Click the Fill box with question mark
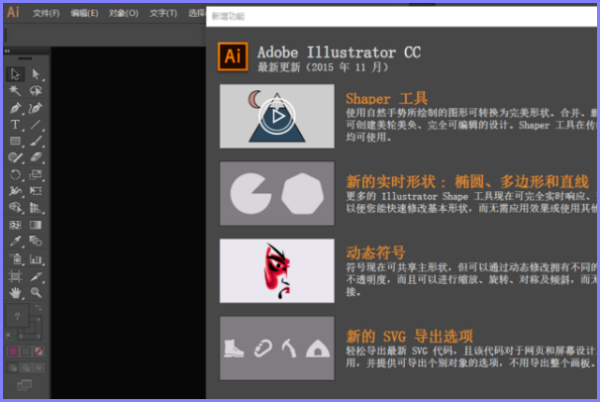Viewport: 600px width, 402px height. click(x=17, y=316)
